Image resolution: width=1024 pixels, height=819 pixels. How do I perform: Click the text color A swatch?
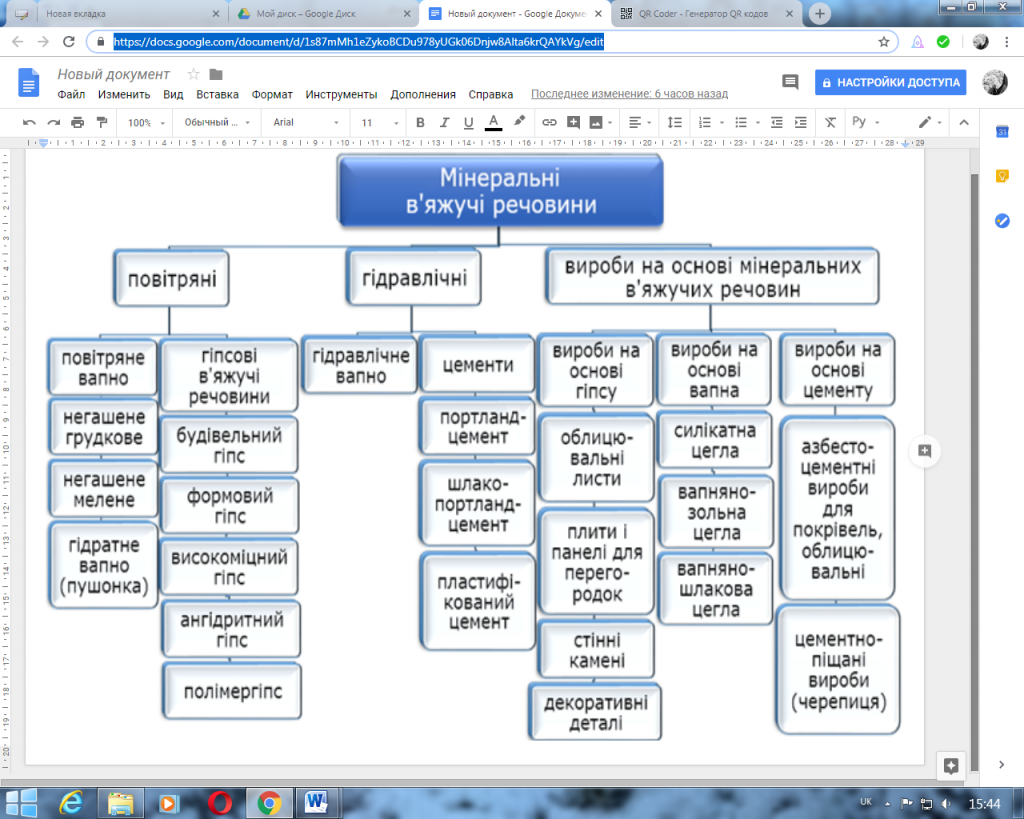[x=493, y=122]
